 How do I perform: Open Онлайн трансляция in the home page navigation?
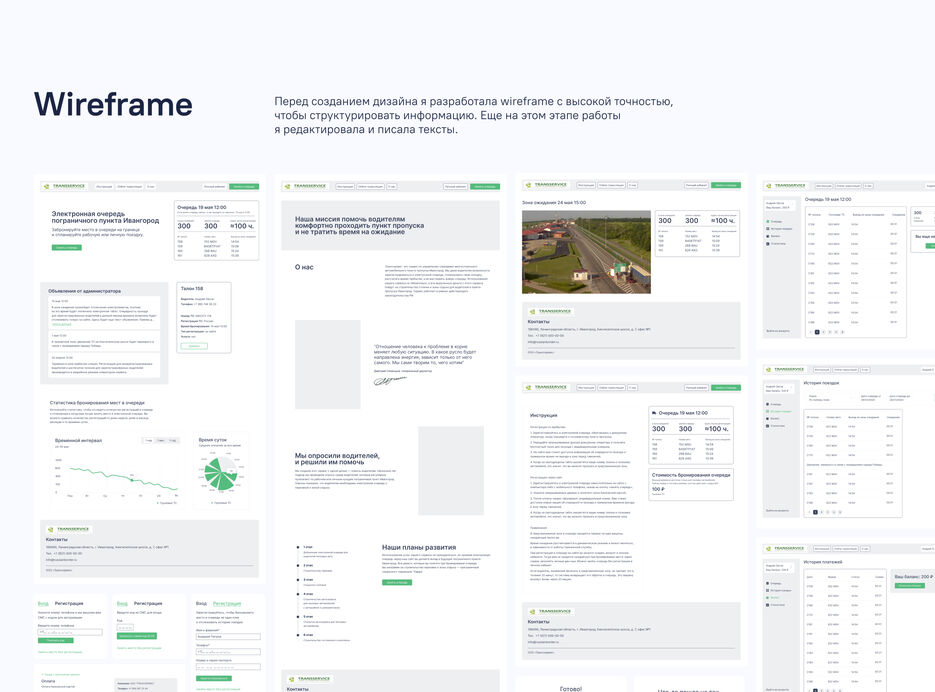click(x=129, y=187)
